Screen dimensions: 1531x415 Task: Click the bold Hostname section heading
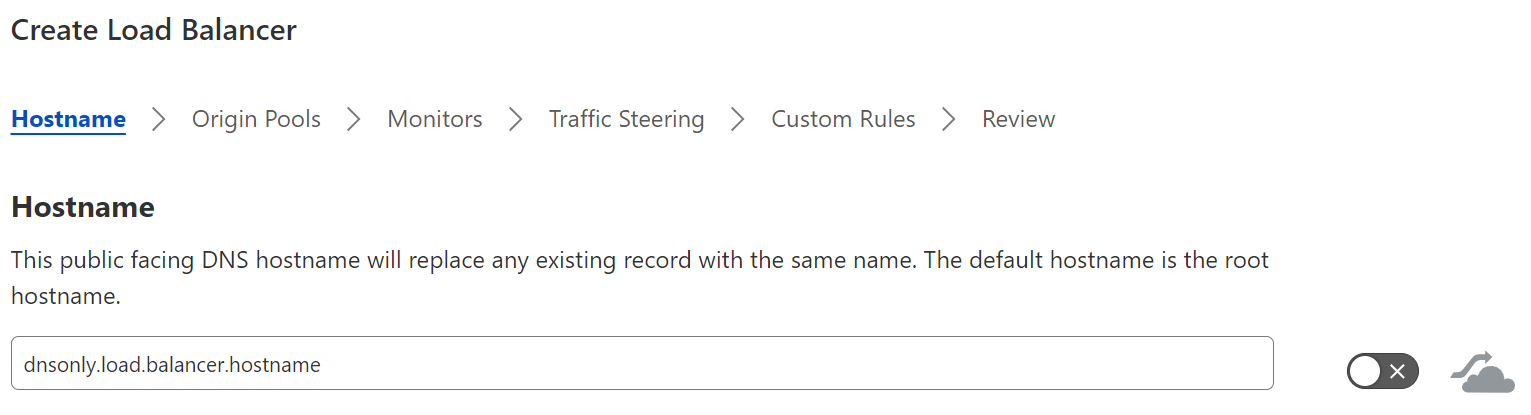83,208
